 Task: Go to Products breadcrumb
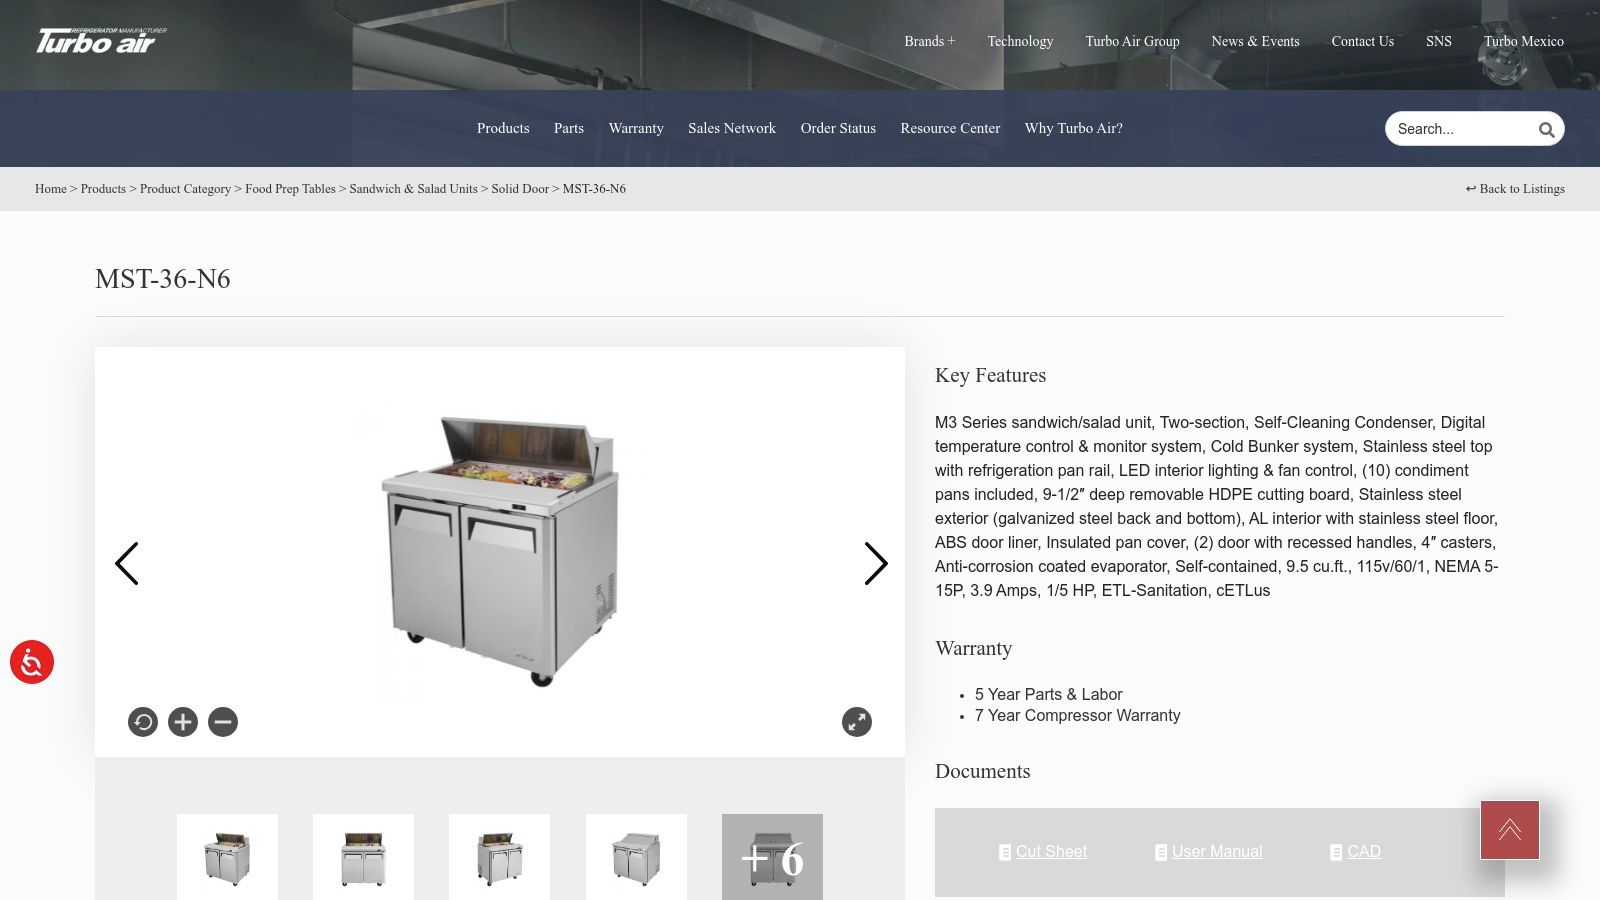pos(103,189)
